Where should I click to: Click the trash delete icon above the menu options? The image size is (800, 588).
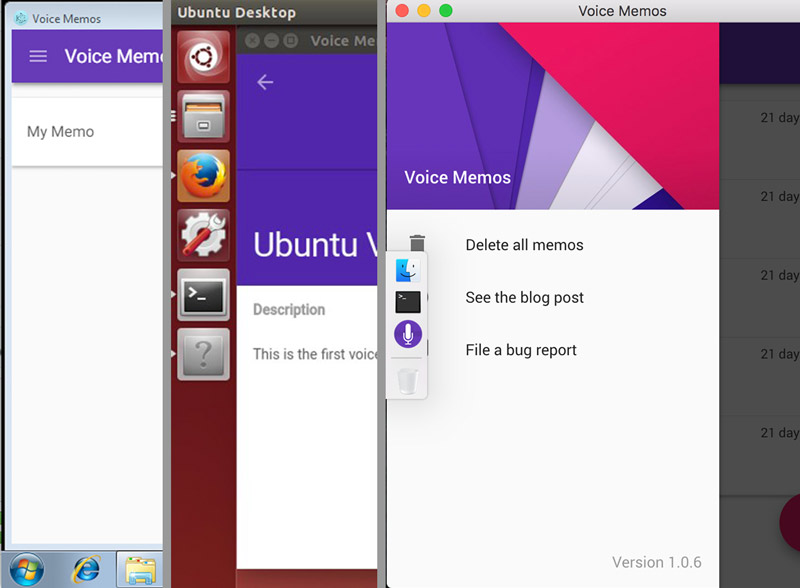coord(417,242)
